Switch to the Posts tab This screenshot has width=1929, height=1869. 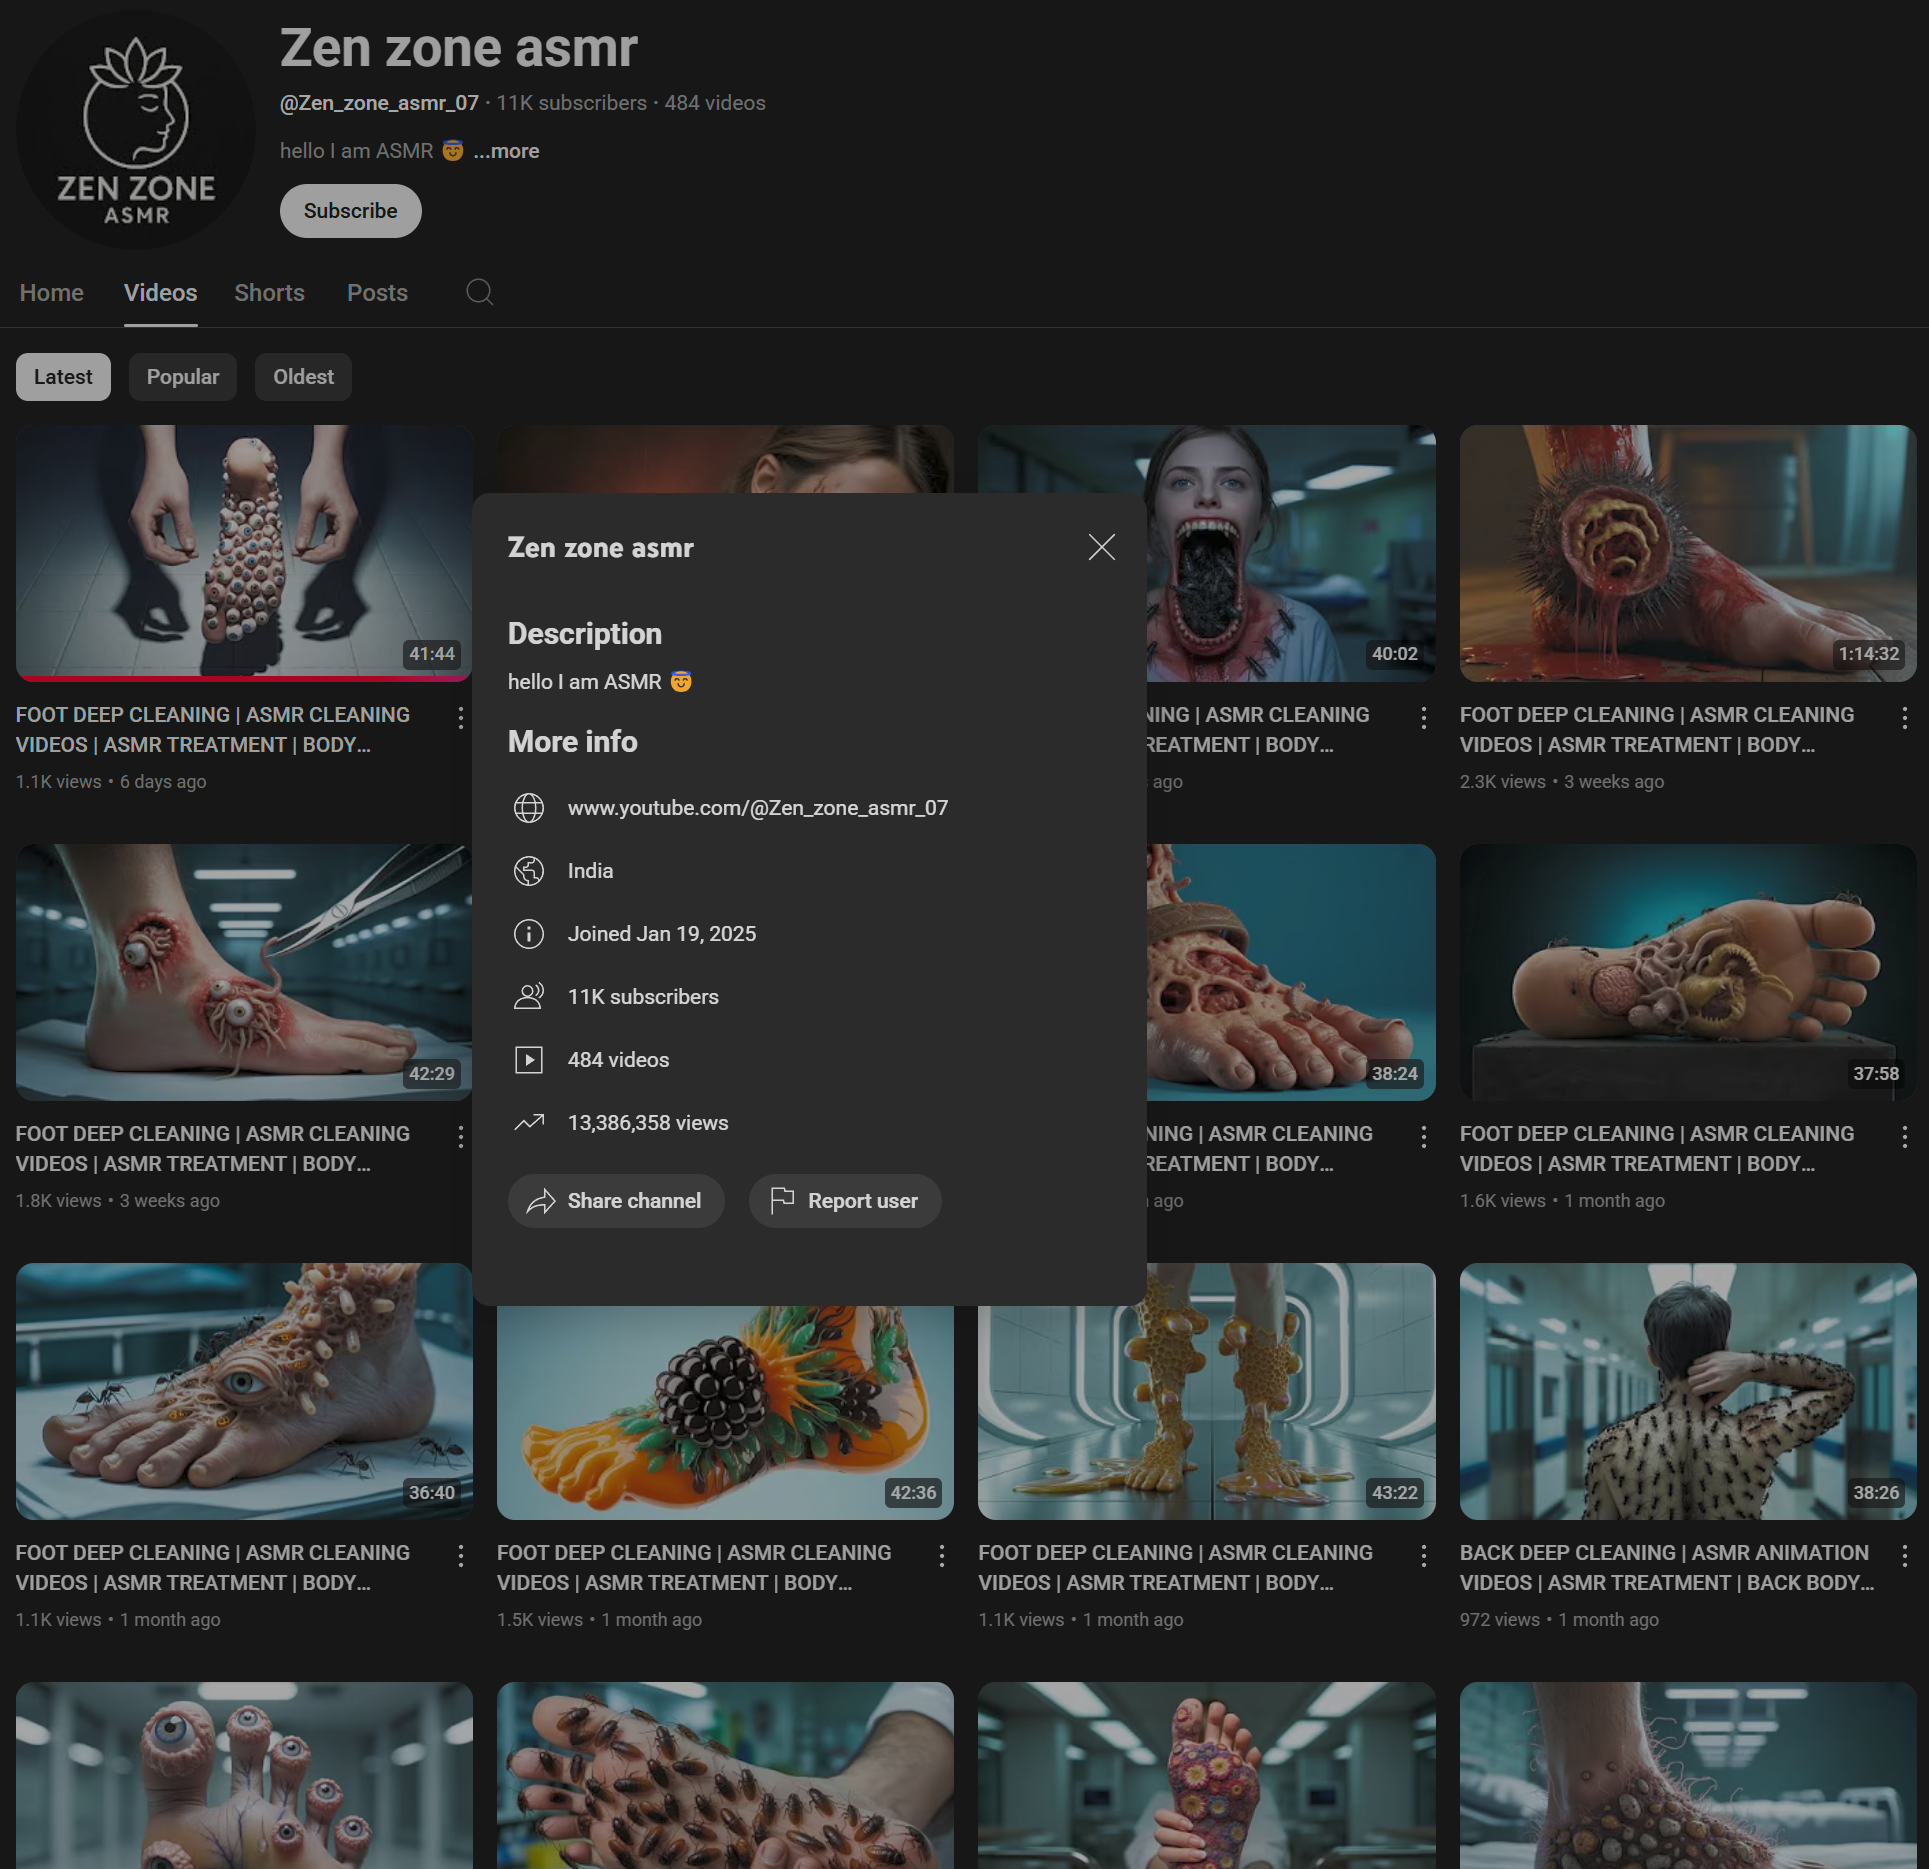point(377,293)
